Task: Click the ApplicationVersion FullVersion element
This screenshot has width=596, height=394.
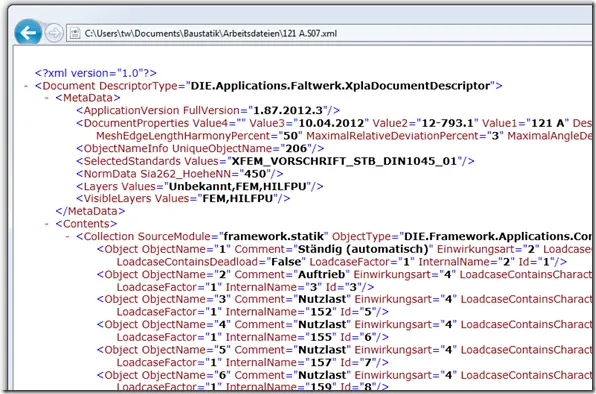Action: tap(208, 111)
